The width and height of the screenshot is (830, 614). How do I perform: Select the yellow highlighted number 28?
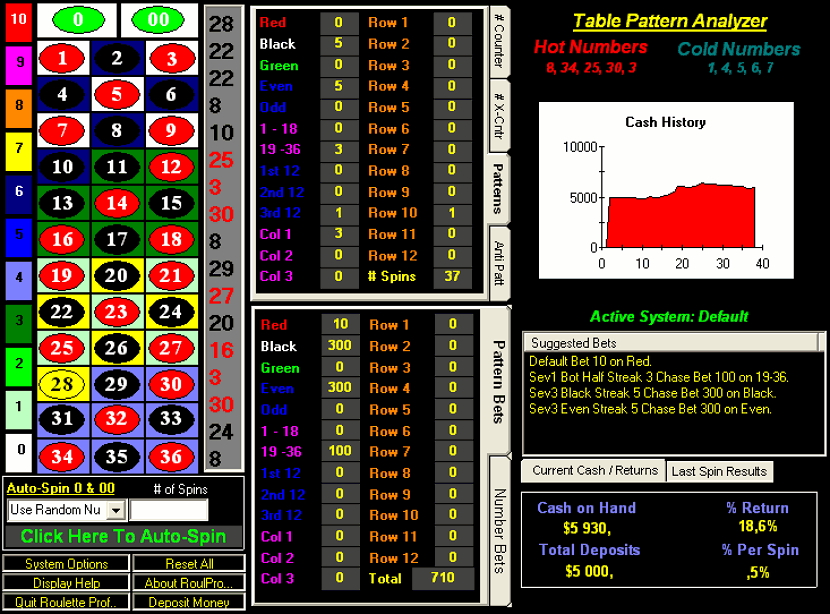tap(63, 384)
